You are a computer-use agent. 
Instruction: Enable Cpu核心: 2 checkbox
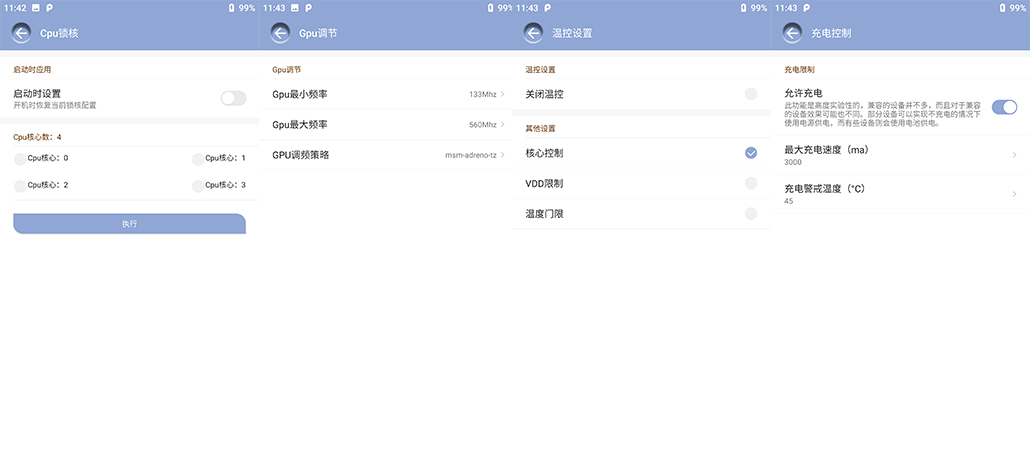[21, 185]
